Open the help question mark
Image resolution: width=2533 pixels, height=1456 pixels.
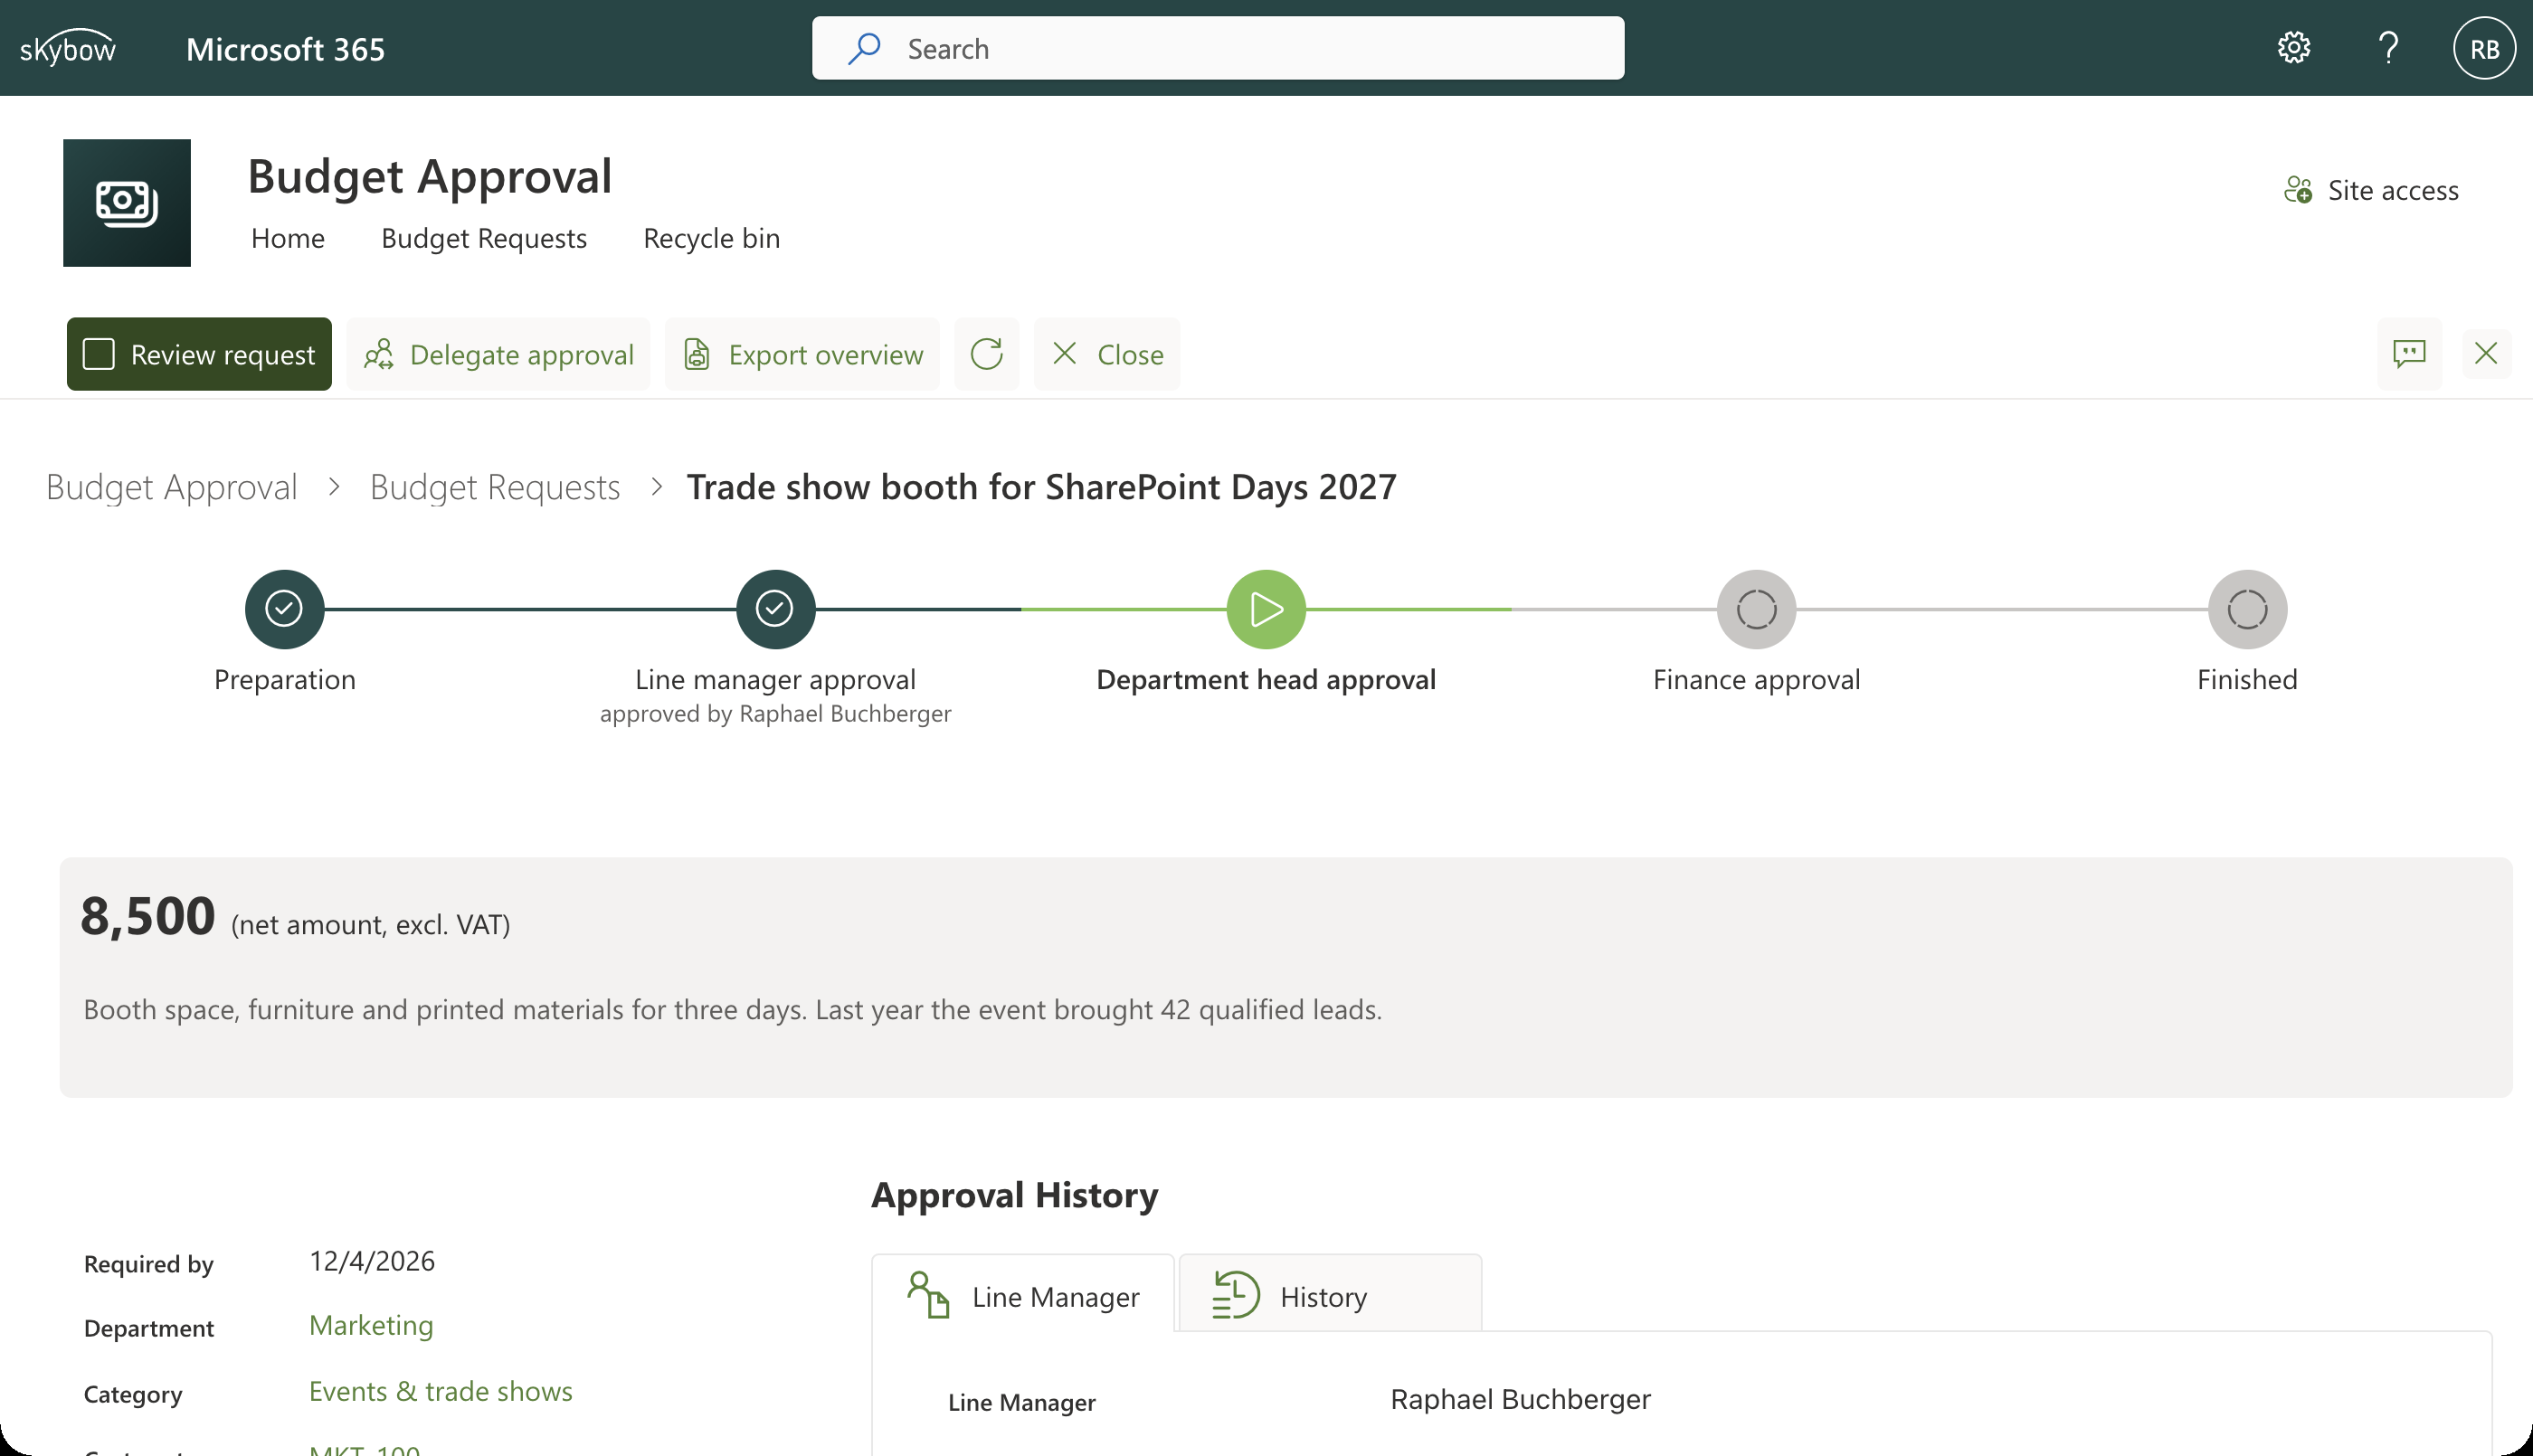point(2388,48)
